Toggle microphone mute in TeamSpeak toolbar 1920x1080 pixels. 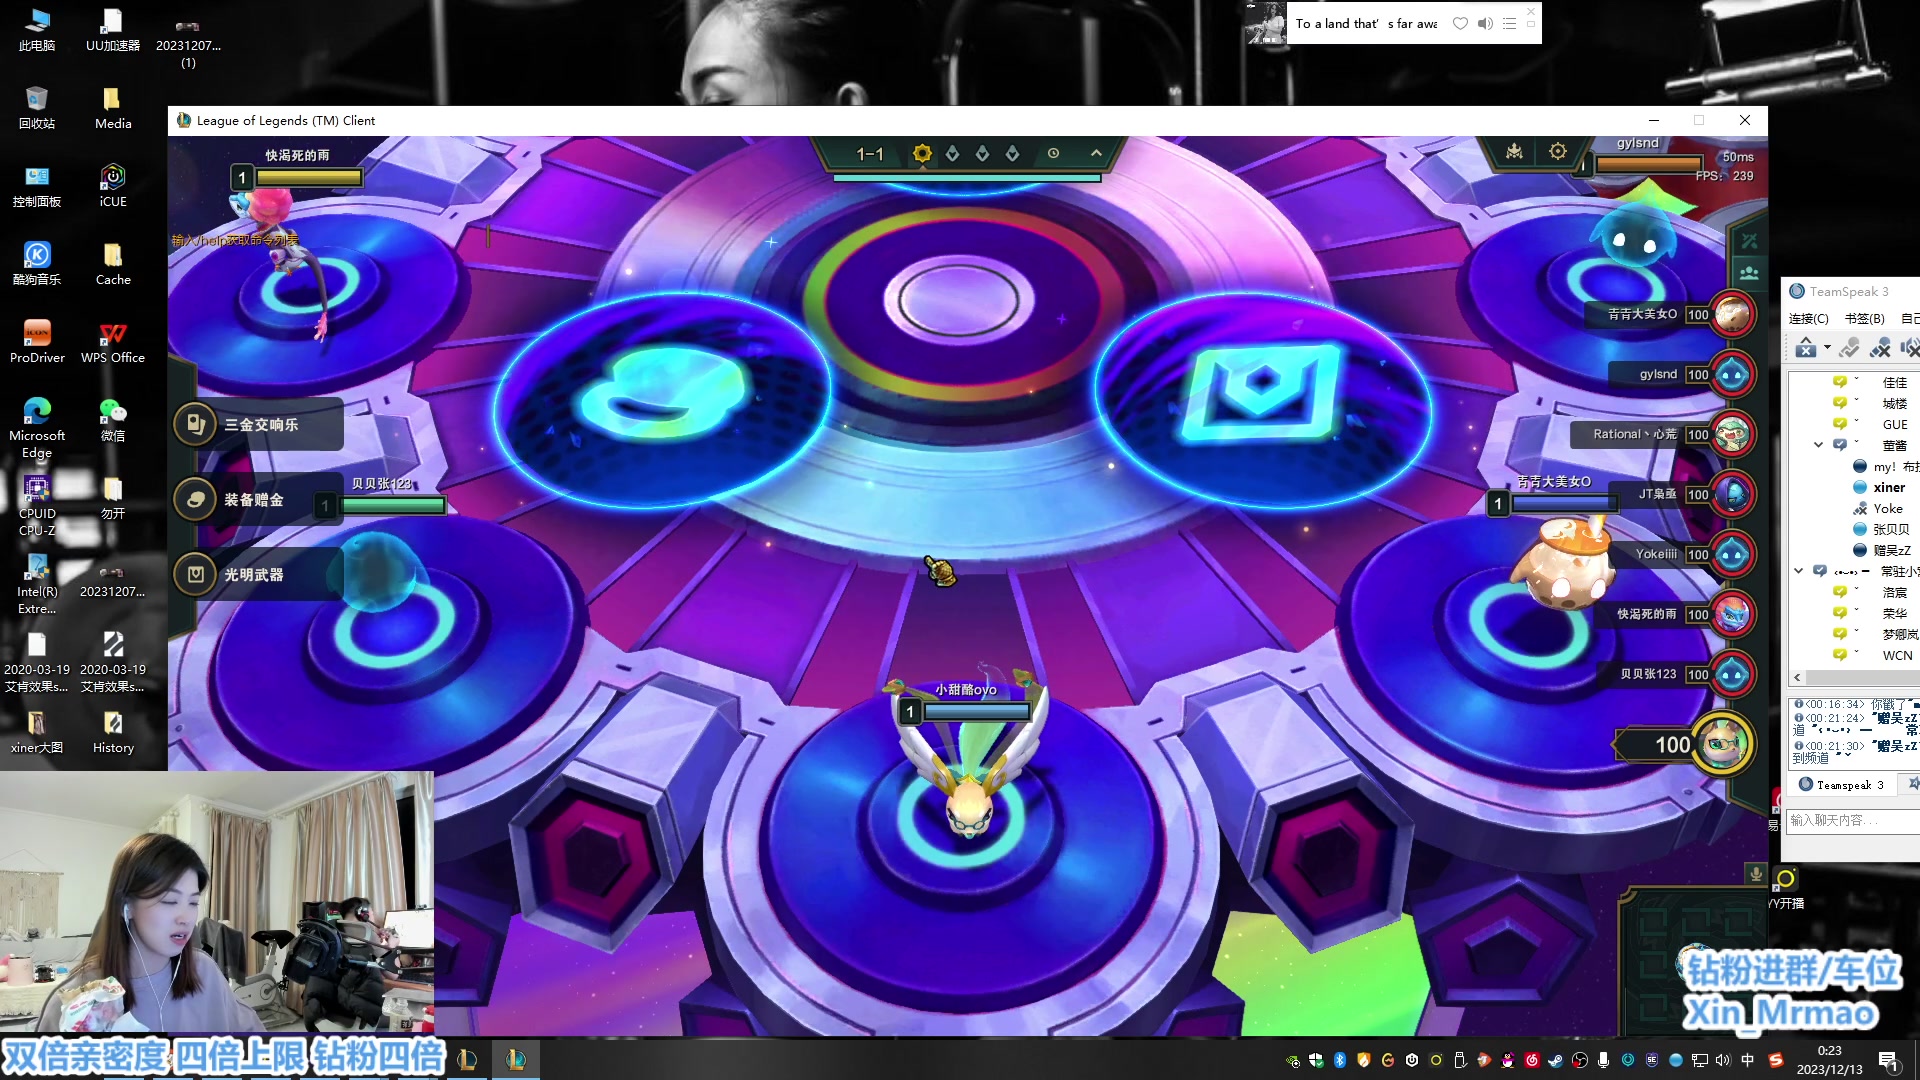pos(1881,347)
